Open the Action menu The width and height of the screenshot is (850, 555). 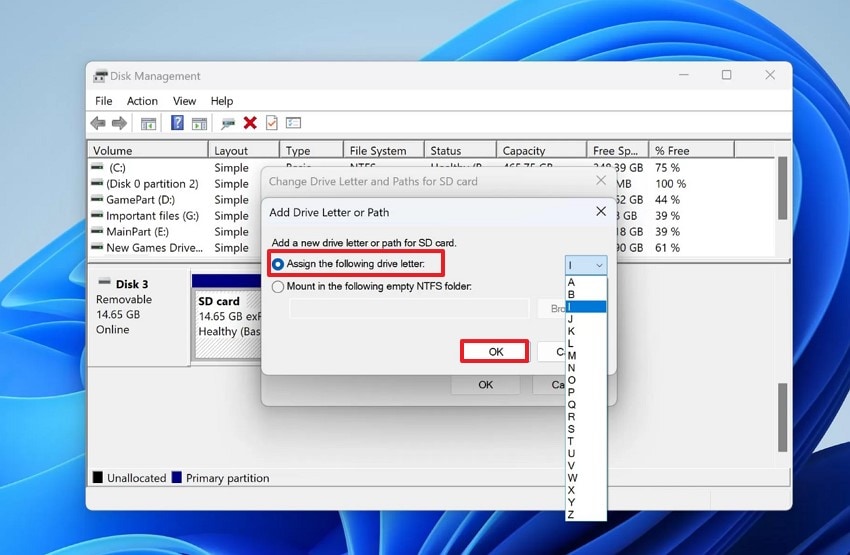(x=142, y=101)
